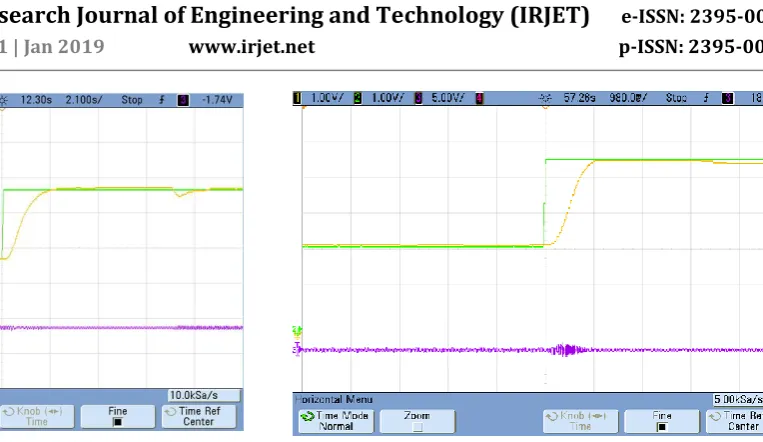Select Time Ref Center on left oscilloscope
763x442 pixels.
coord(199,417)
